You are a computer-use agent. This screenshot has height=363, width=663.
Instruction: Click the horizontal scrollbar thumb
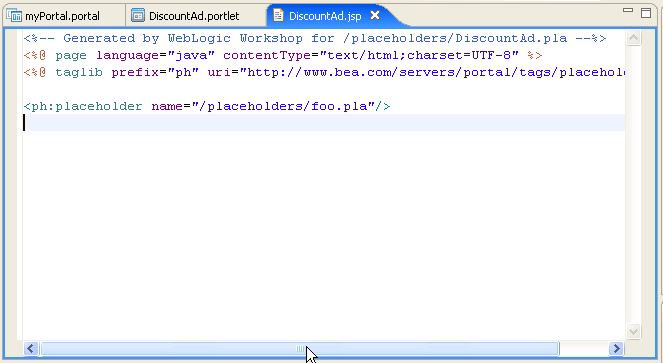click(x=300, y=349)
